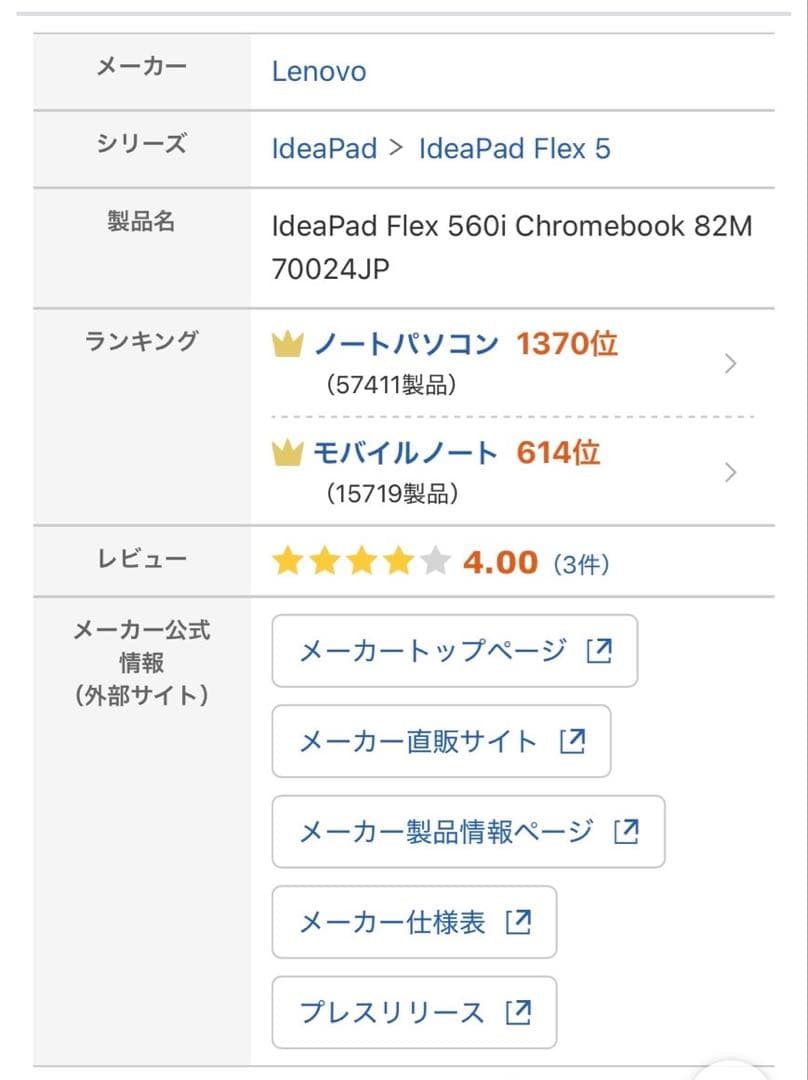808x1080 pixels.
Task: Click the external link icon on メーカートップページ
Action: [x=599, y=650]
